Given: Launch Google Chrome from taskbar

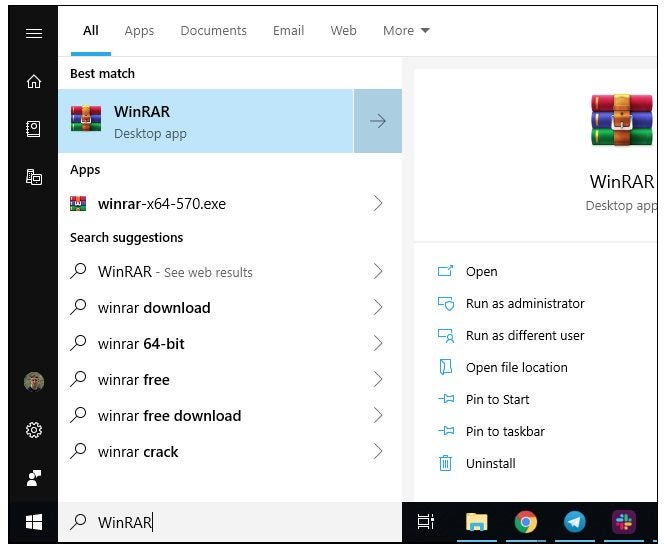Looking at the screenshot, I should click(526, 521).
